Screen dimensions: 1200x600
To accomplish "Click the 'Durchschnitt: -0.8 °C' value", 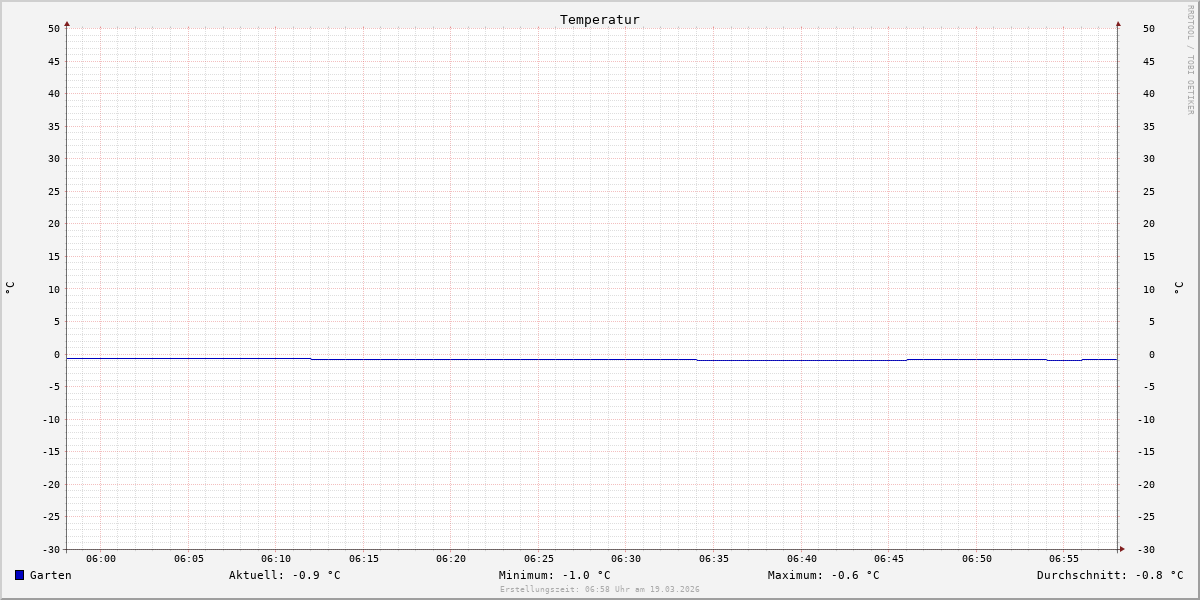I will [1110, 575].
